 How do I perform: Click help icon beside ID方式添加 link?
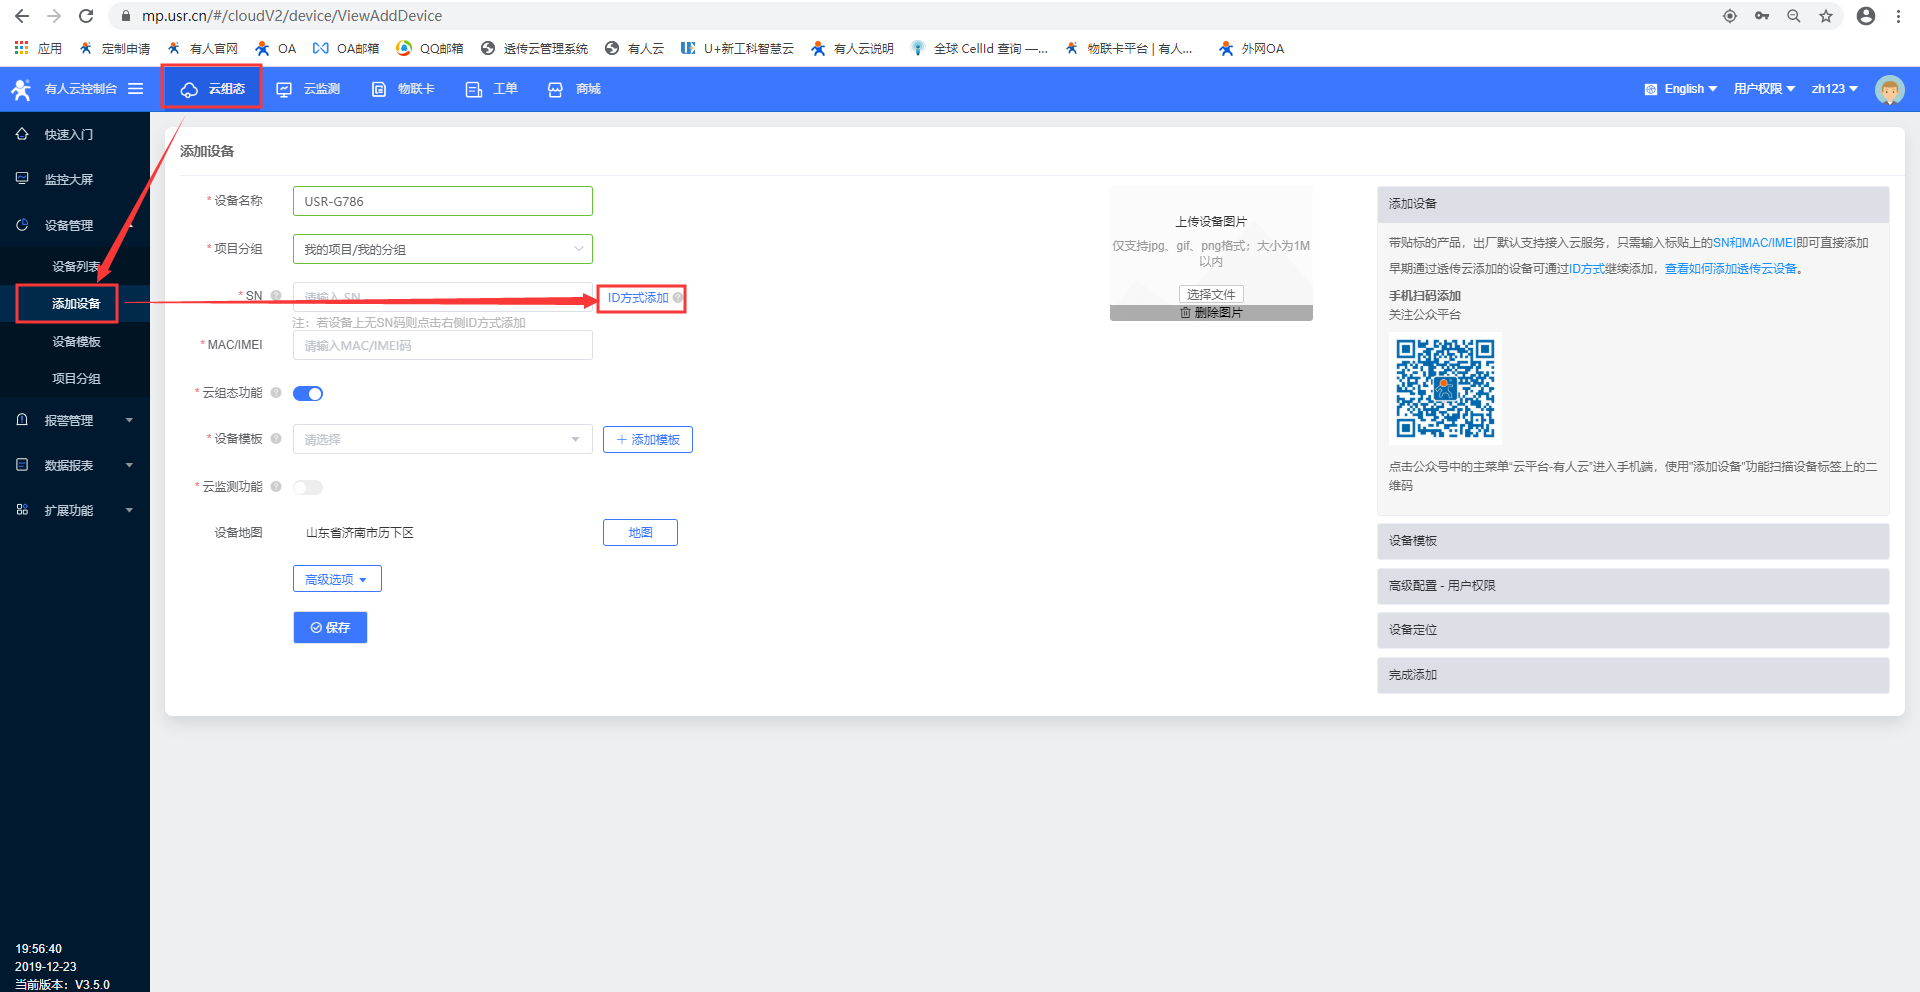pyautogui.click(x=678, y=298)
